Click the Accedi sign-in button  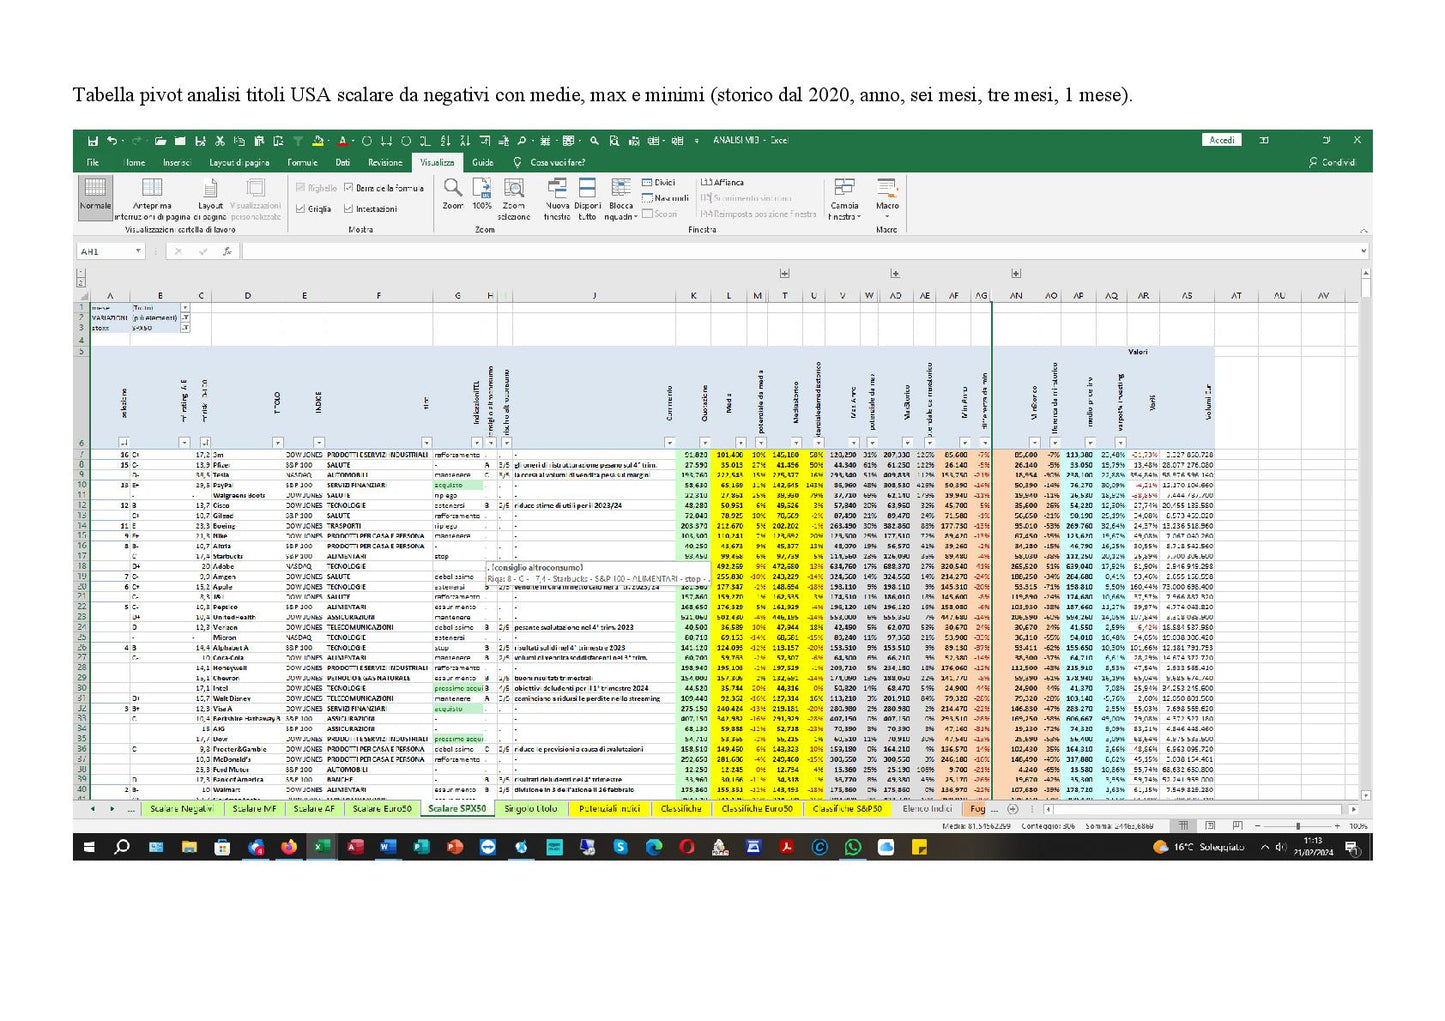[1222, 140]
